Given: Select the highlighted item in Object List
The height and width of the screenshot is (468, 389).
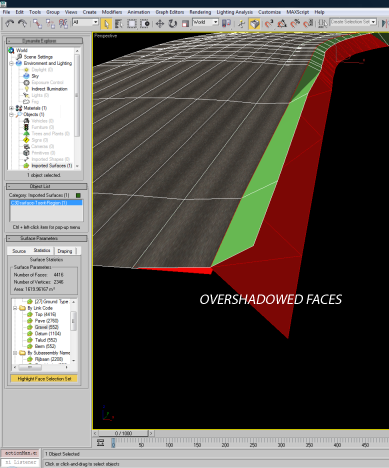Looking at the screenshot, I should point(46,203).
